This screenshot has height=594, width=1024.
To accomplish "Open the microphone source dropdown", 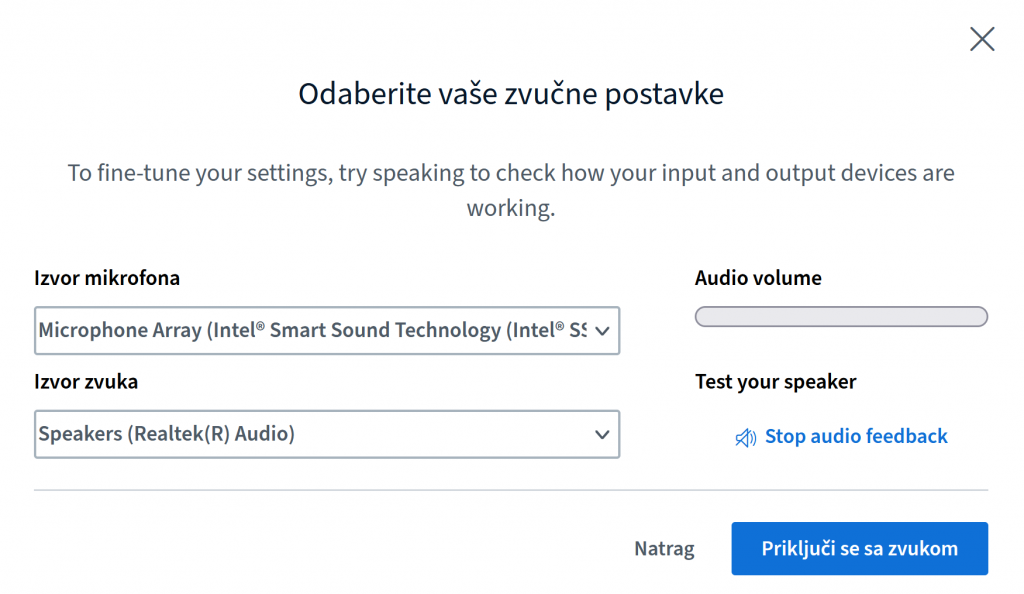I will 327,330.
